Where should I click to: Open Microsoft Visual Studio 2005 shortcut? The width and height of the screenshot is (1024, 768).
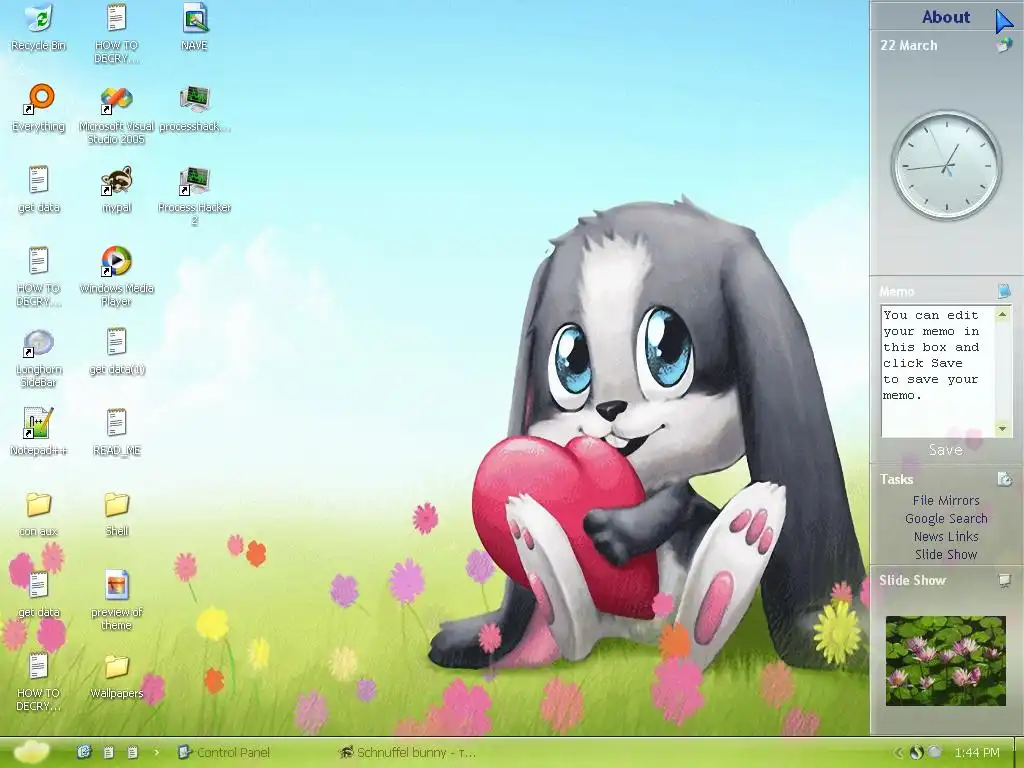point(116,115)
